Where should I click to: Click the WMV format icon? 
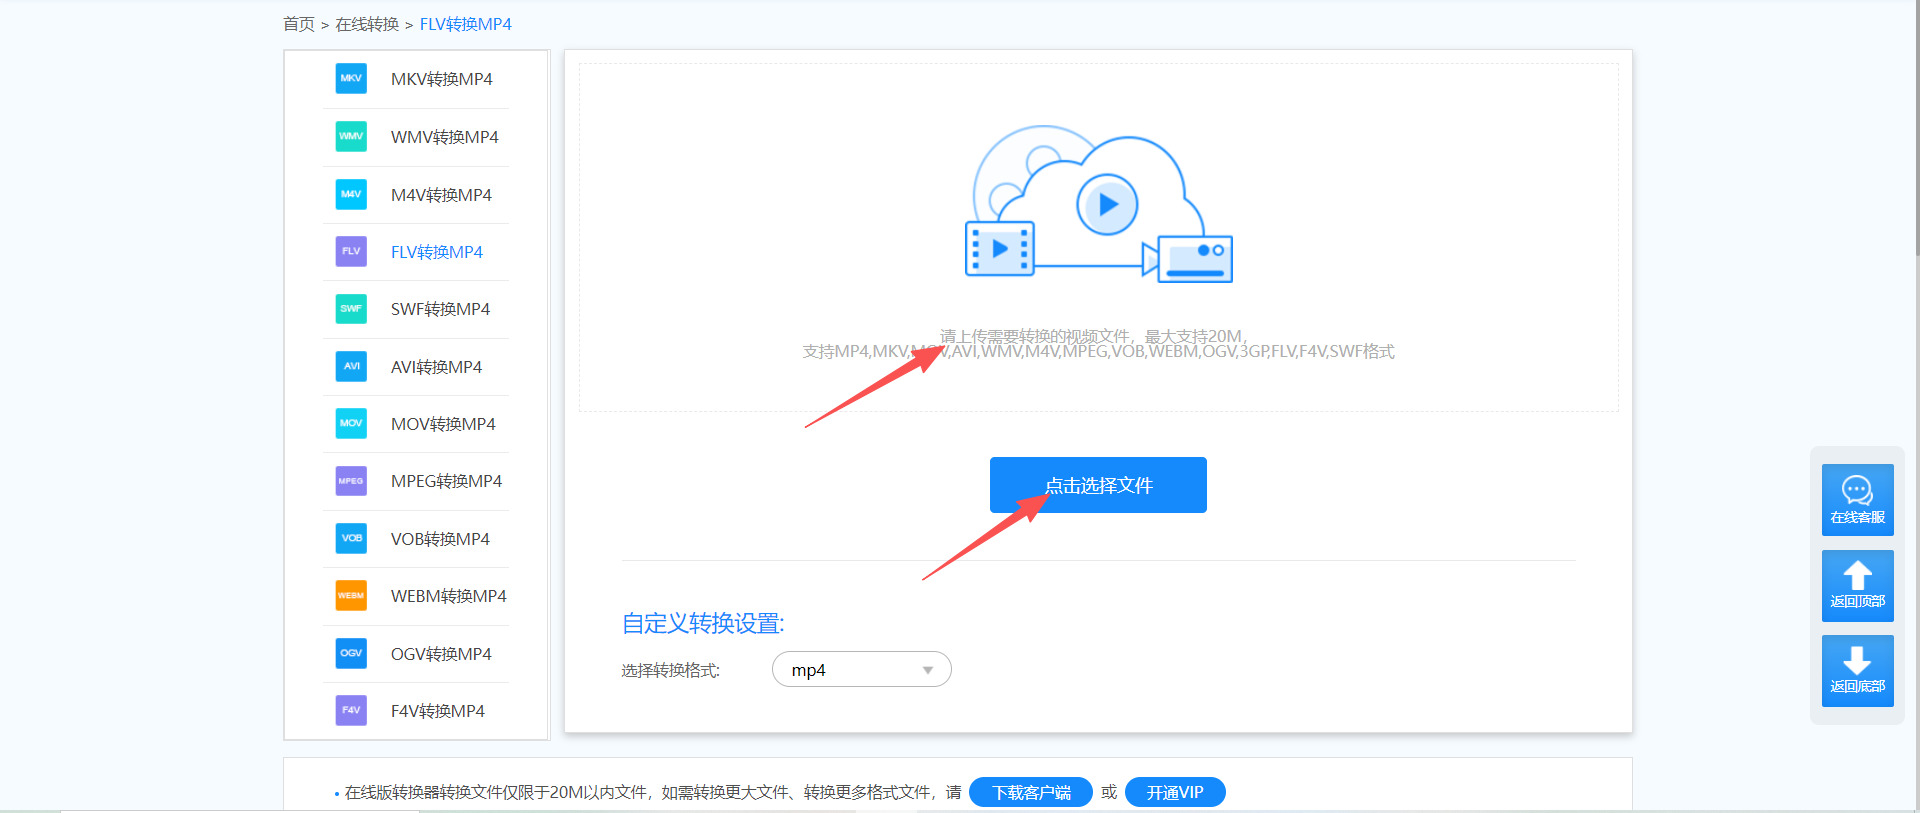(x=351, y=136)
